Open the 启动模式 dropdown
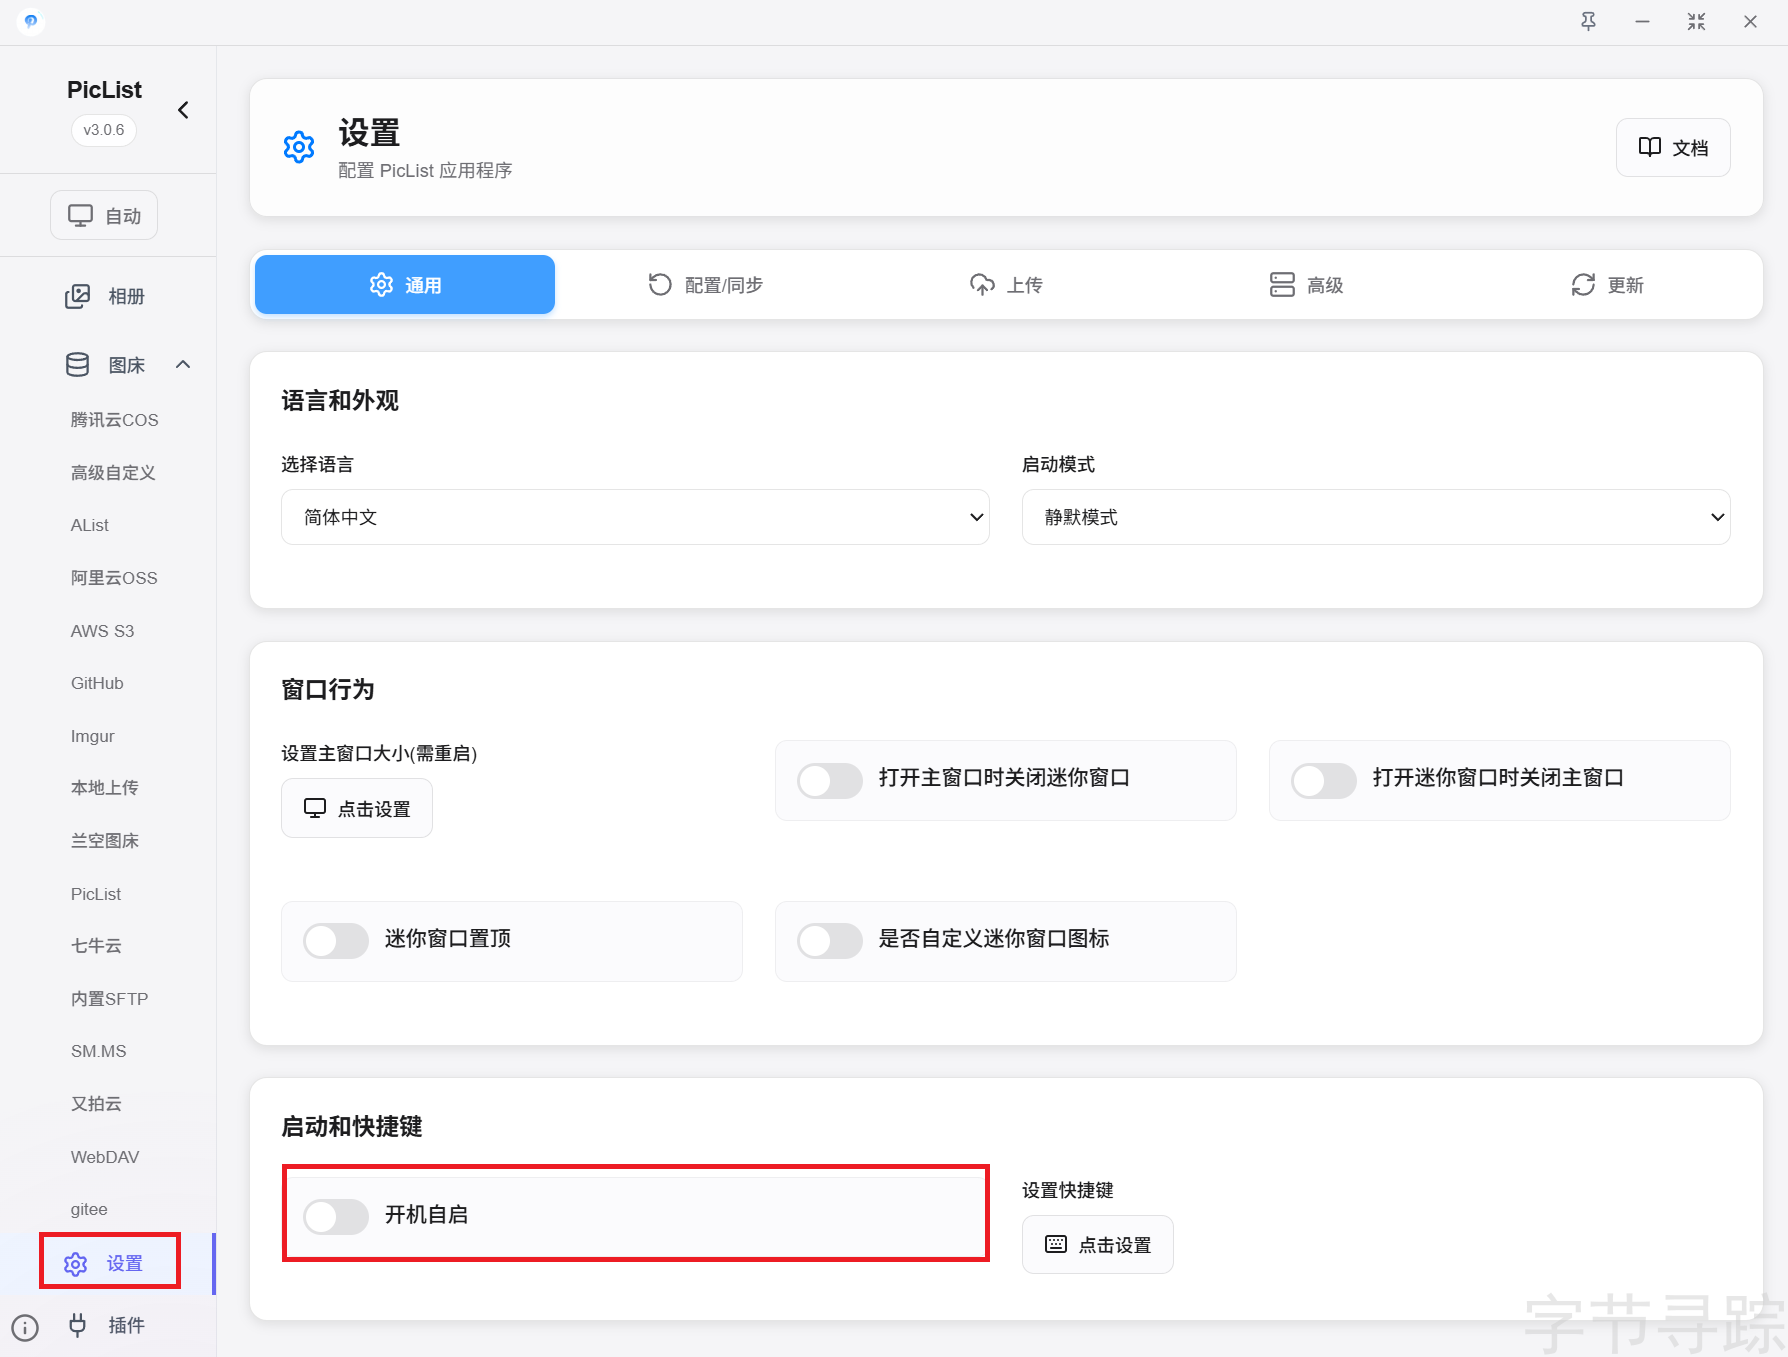The image size is (1788, 1357). tap(1376, 517)
